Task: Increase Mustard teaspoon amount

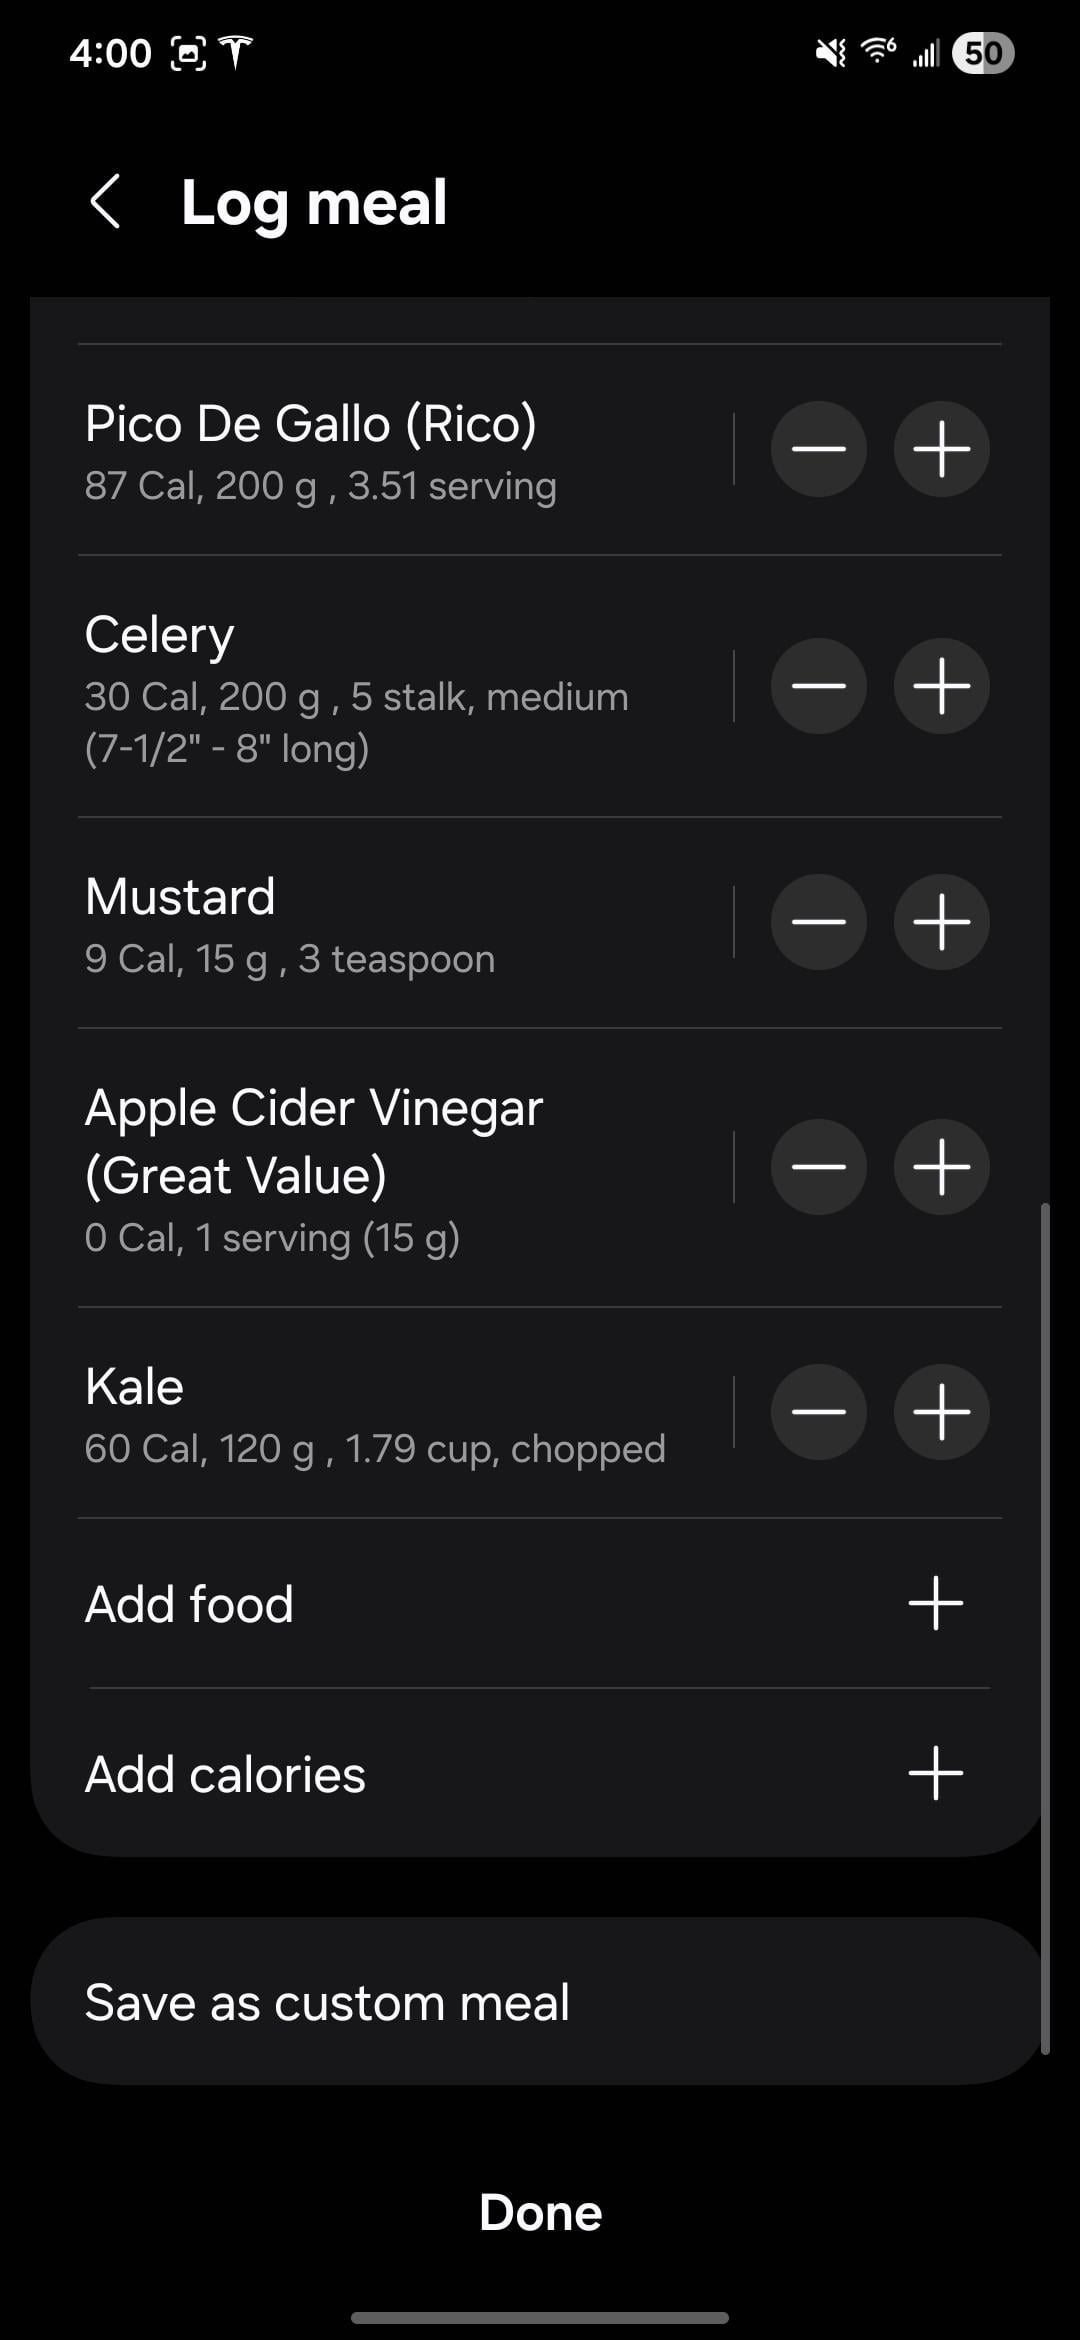Action: [x=941, y=922]
